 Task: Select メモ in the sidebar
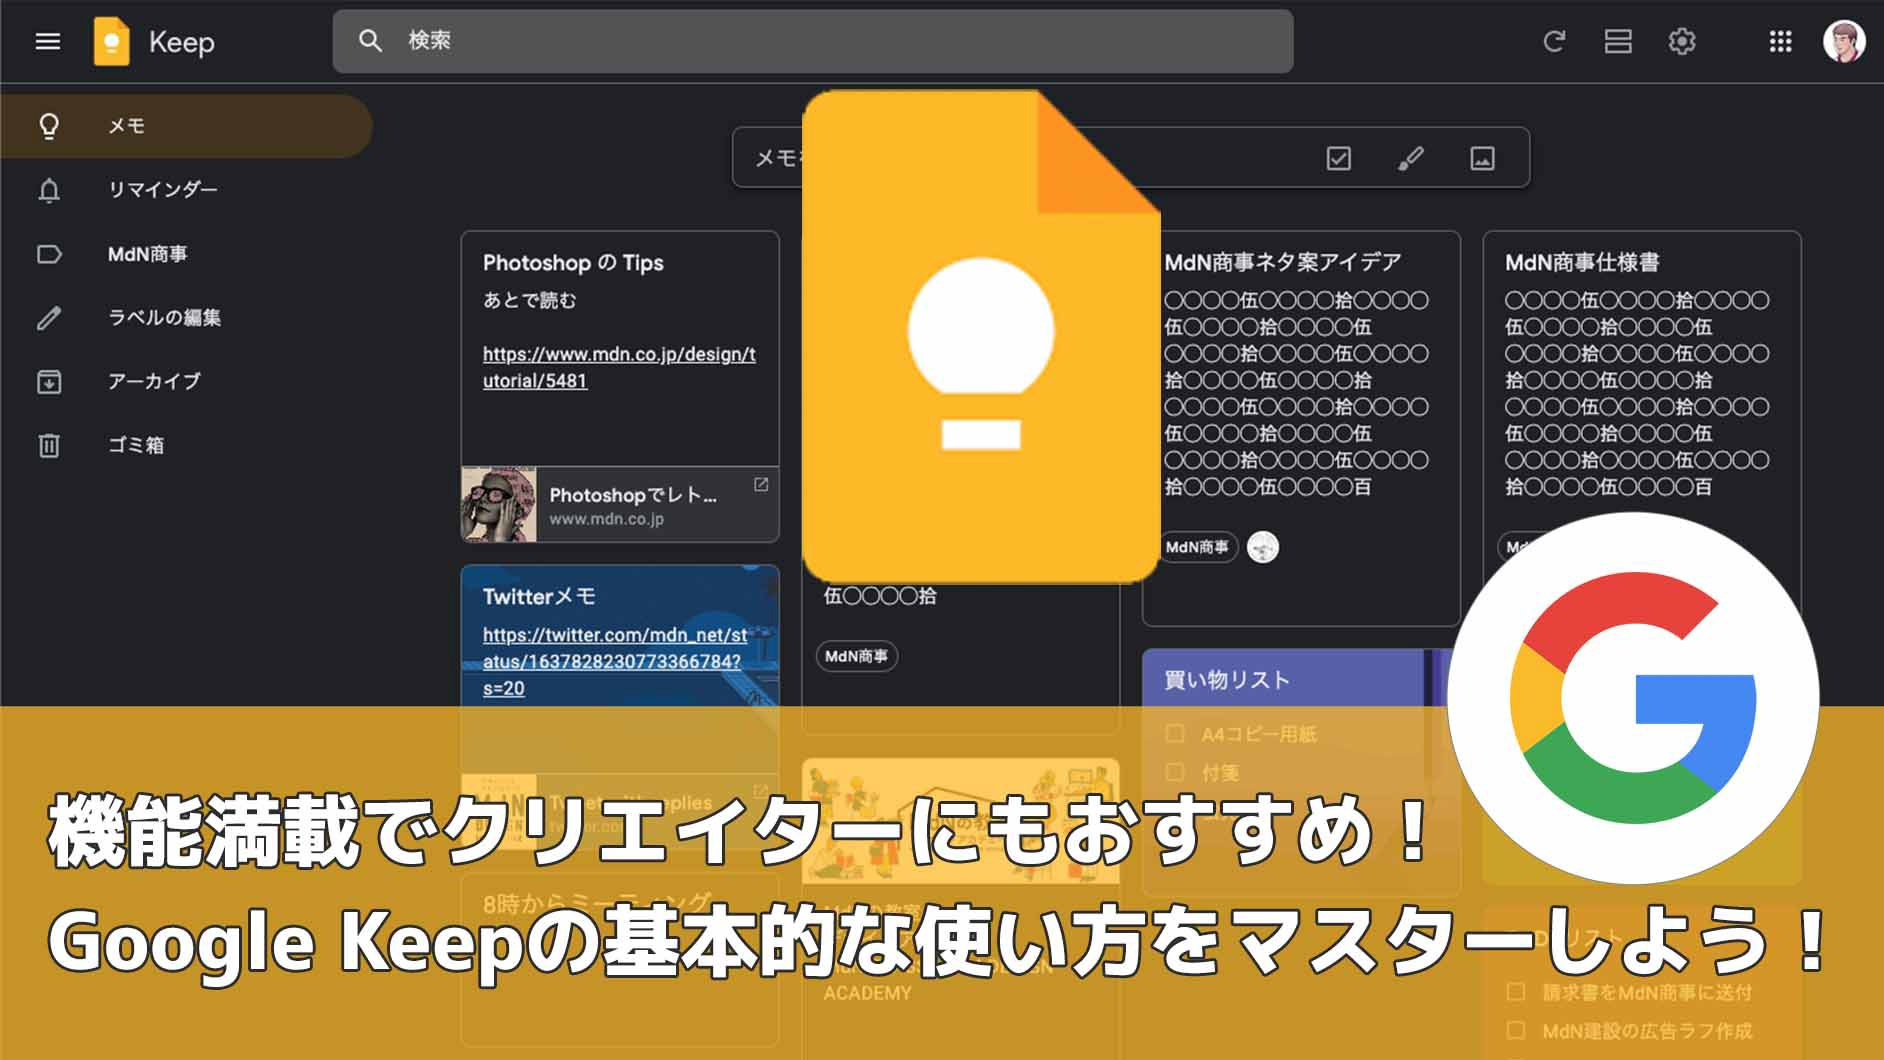coord(186,126)
